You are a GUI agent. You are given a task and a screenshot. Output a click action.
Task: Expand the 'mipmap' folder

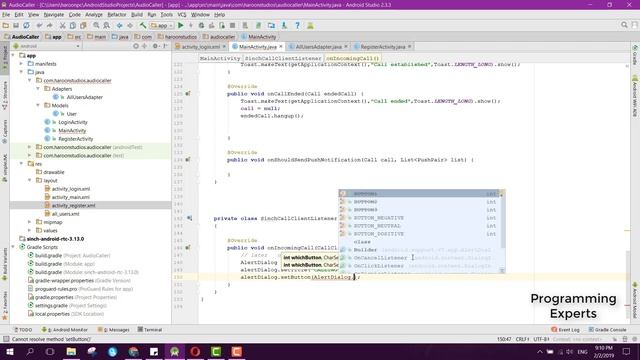(30, 222)
